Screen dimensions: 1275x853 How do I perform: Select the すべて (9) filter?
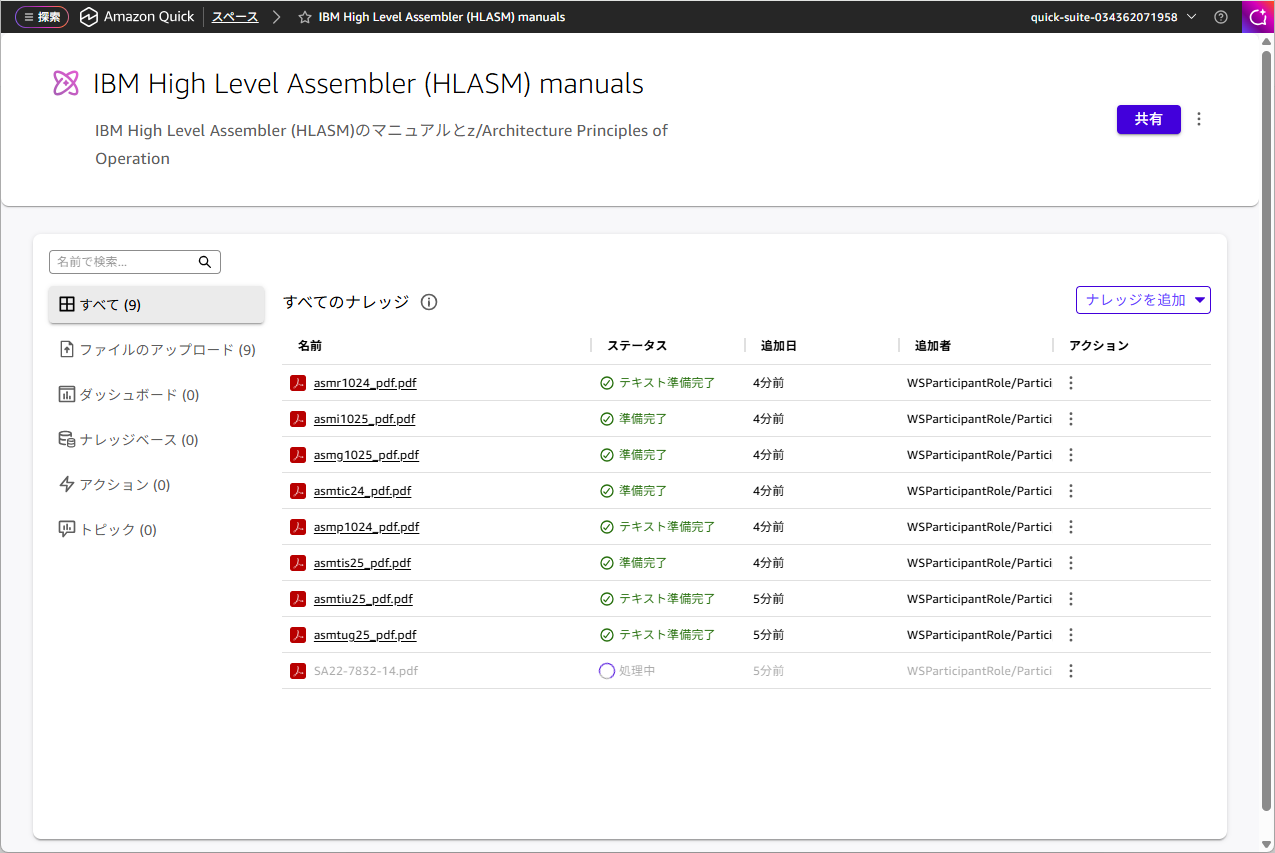point(157,305)
